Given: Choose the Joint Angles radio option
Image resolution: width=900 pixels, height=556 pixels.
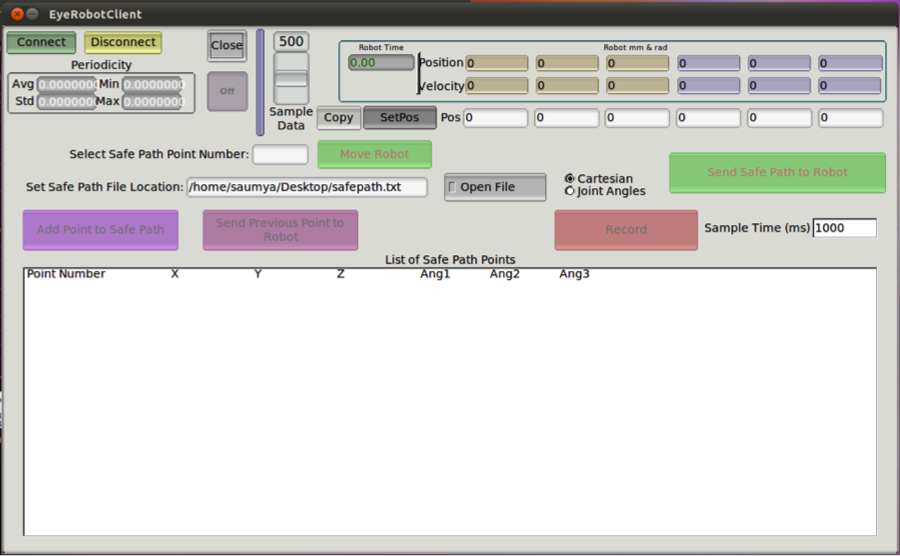Looking at the screenshot, I should pyautogui.click(x=570, y=191).
